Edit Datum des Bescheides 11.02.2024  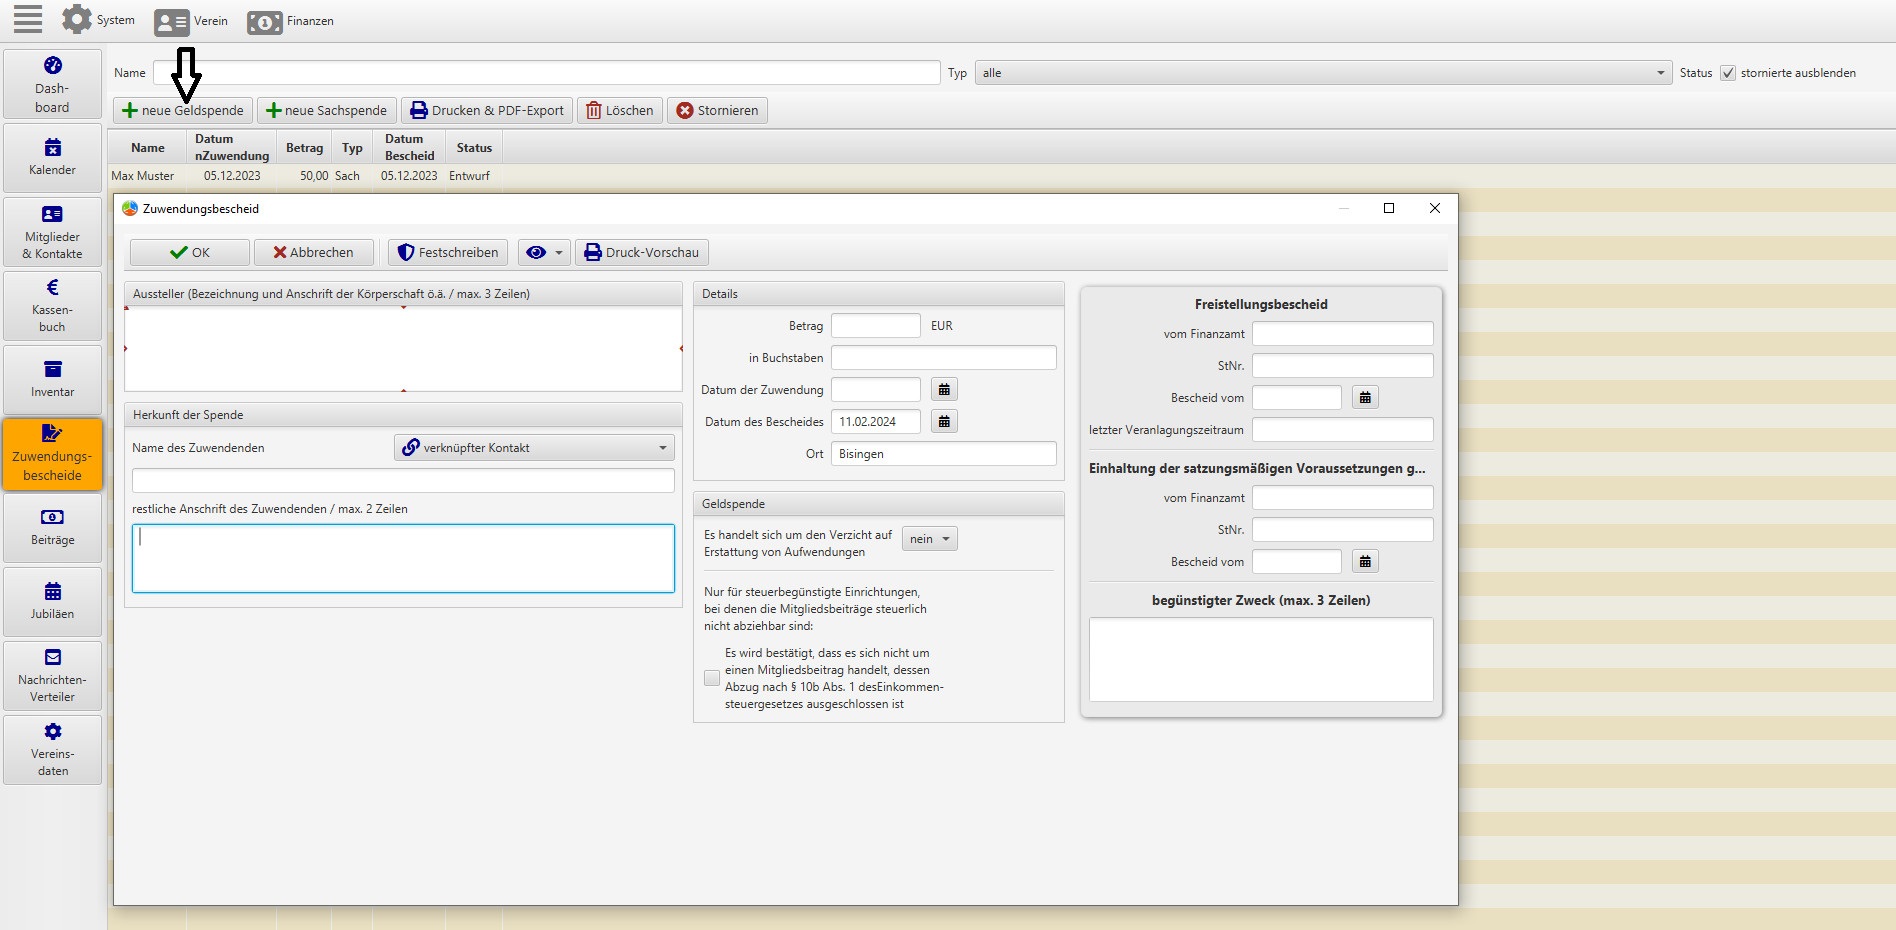pyautogui.click(x=876, y=422)
